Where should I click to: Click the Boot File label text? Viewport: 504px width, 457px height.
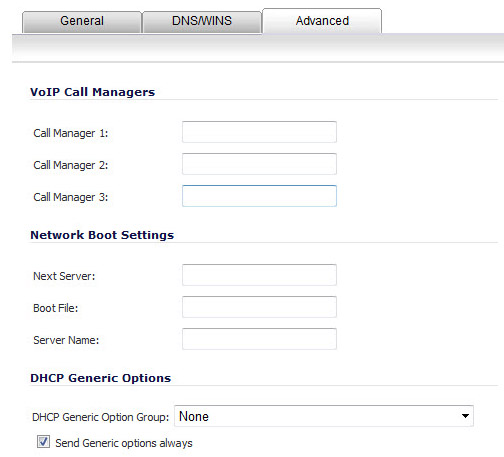pyautogui.click(x=56, y=308)
